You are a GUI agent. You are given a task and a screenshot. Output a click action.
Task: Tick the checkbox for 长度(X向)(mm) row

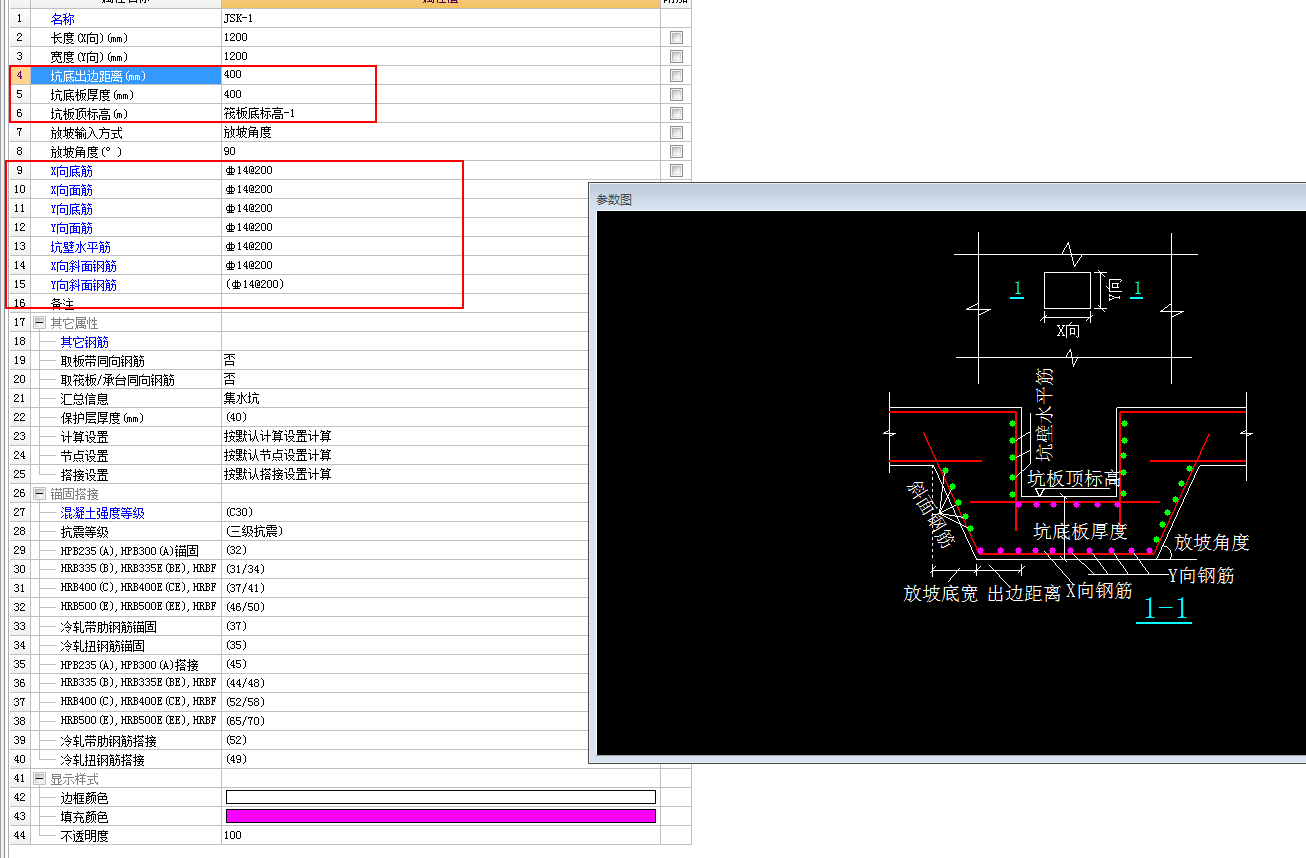[677, 37]
